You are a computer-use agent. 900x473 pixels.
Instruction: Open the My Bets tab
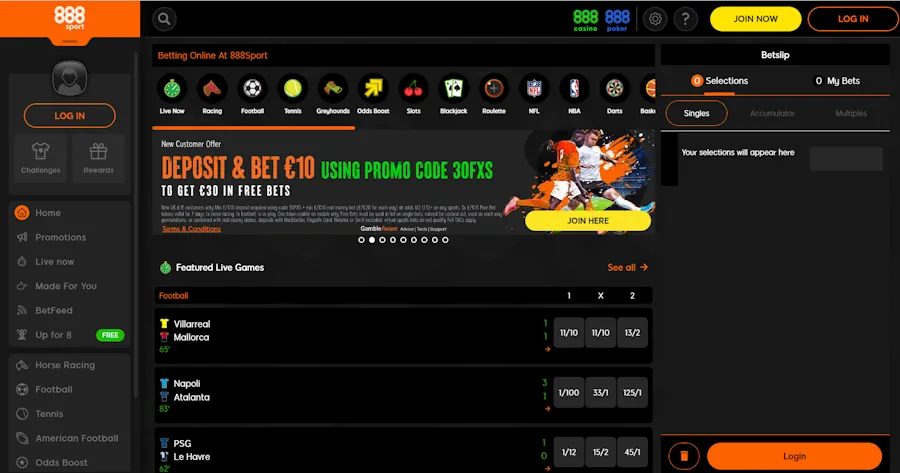click(x=837, y=81)
